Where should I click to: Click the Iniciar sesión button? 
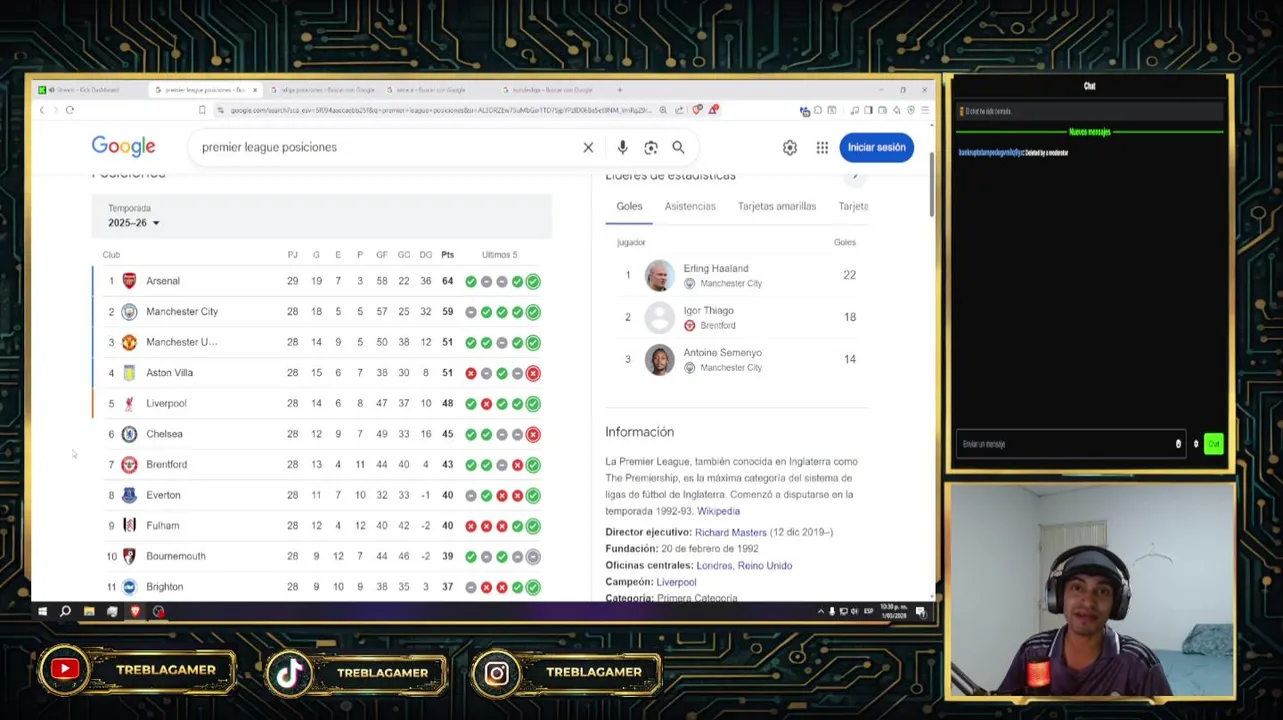pyautogui.click(x=876, y=147)
